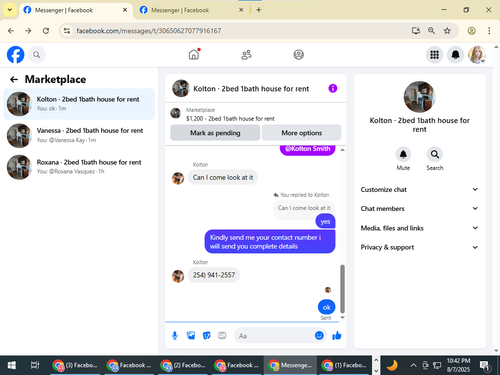This screenshot has width=500, height=375.
Task: Go to the Home feed icon
Action: point(194,54)
